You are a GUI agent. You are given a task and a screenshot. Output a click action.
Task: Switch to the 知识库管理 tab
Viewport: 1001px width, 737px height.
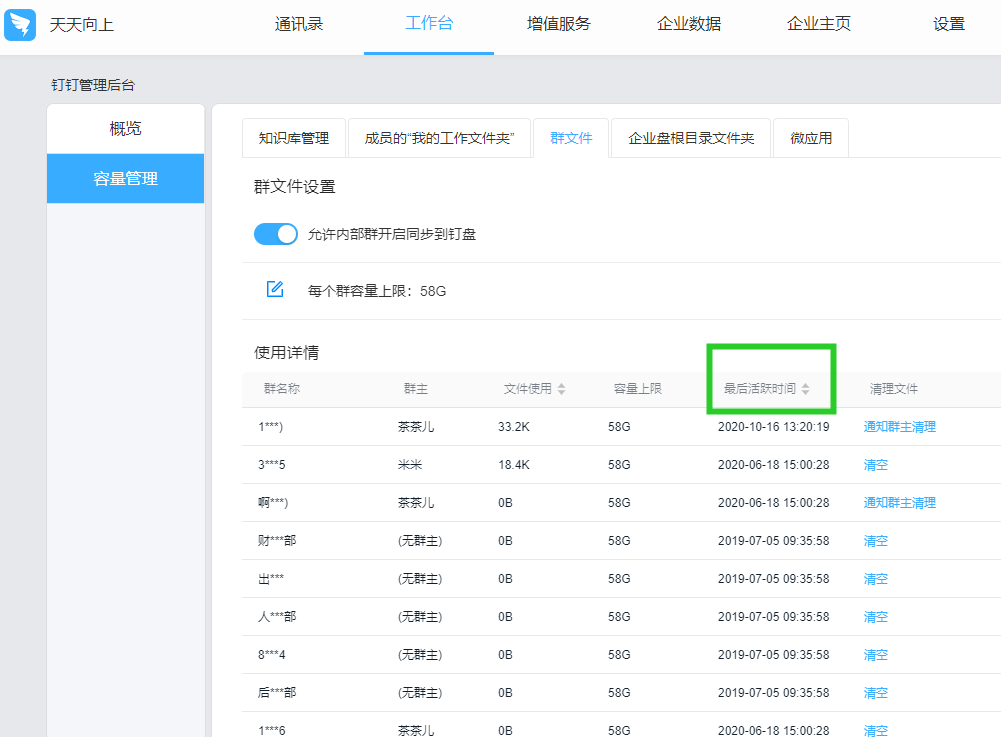pyautogui.click(x=294, y=138)
